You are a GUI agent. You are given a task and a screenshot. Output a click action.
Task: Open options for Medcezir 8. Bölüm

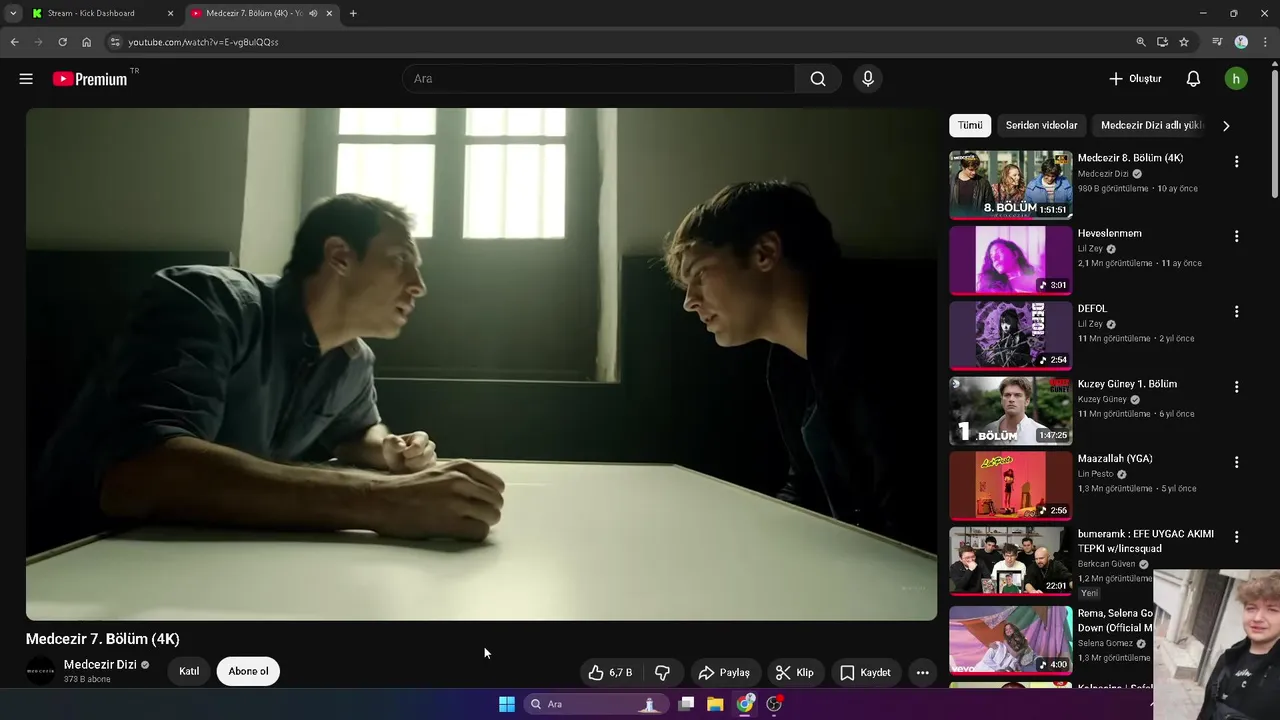[1236, 162]
